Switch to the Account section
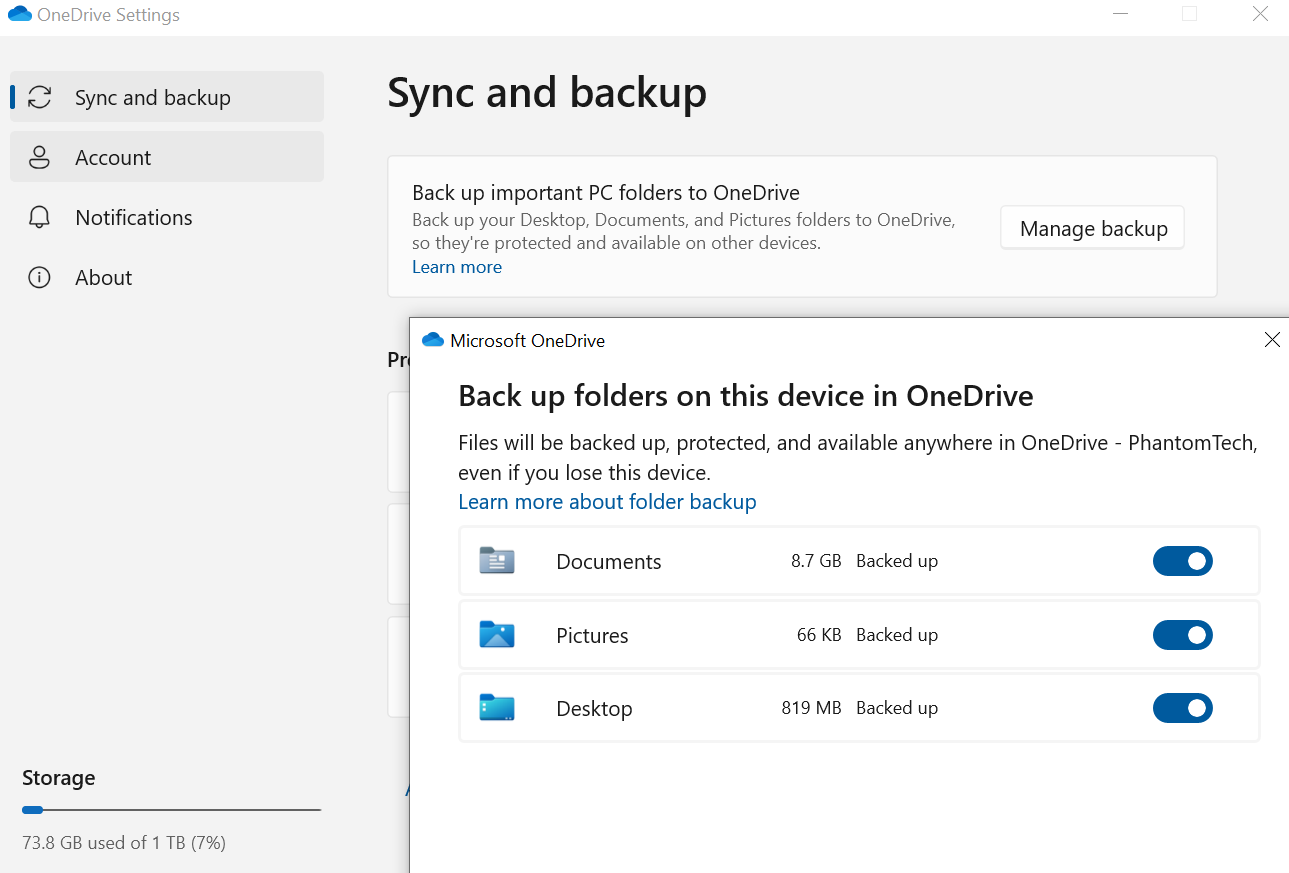Screen dimensions: 1289x873 click(167, 157)
